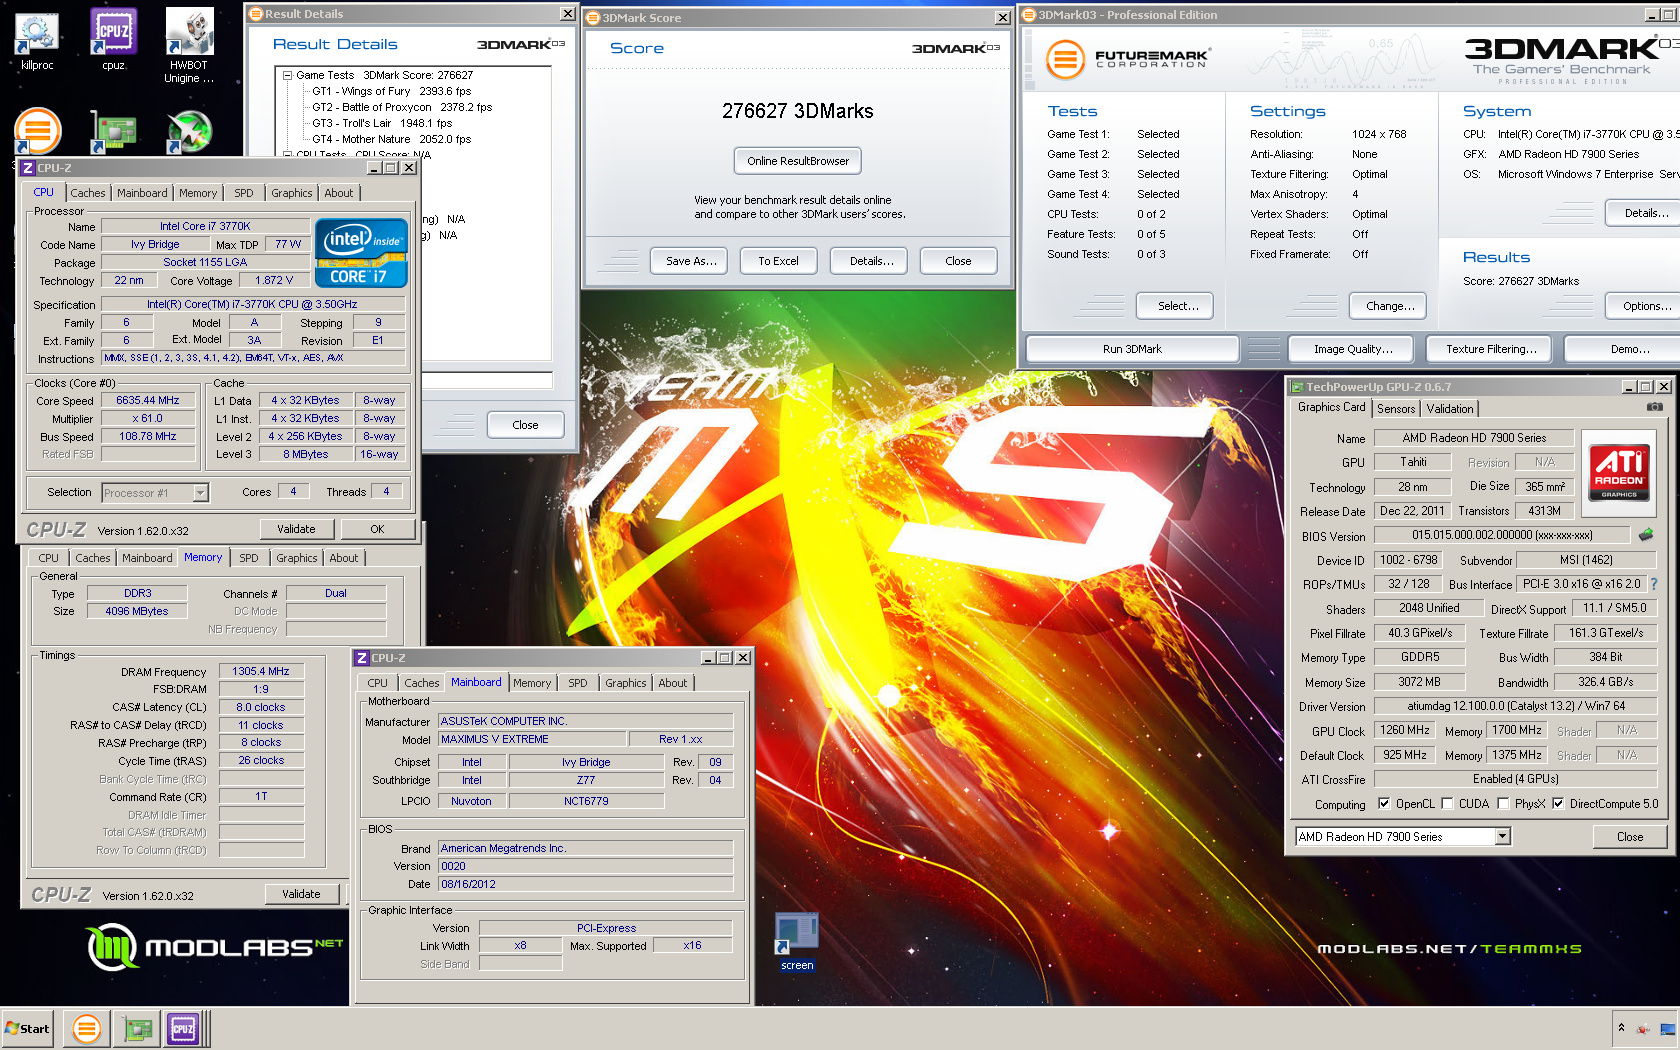Click the Mainboard CPU-Z window title icon
This screenshot has width=1680, height=1050.
click(362, 658)
